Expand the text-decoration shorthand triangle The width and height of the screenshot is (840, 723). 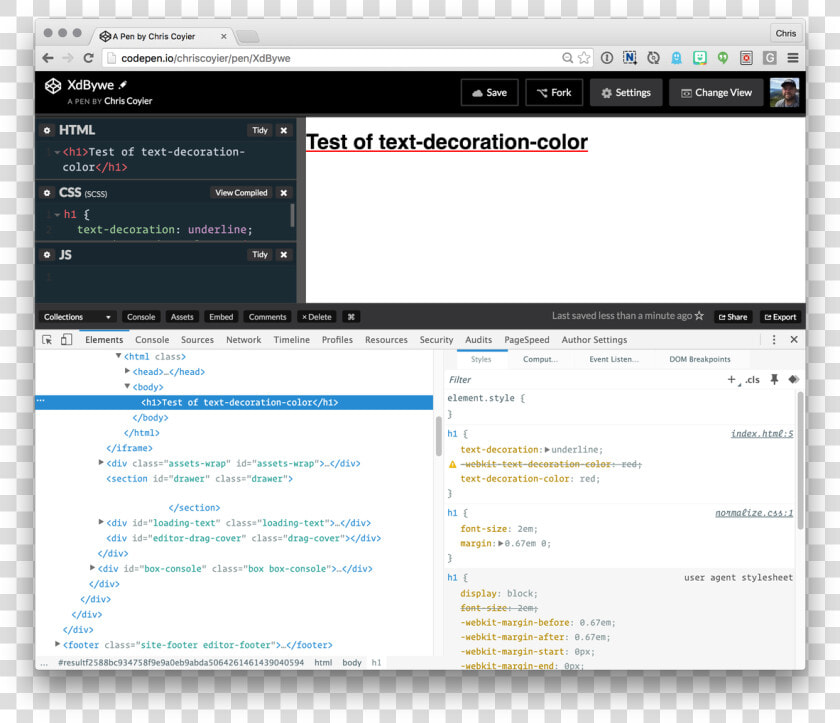click(547, 449)
